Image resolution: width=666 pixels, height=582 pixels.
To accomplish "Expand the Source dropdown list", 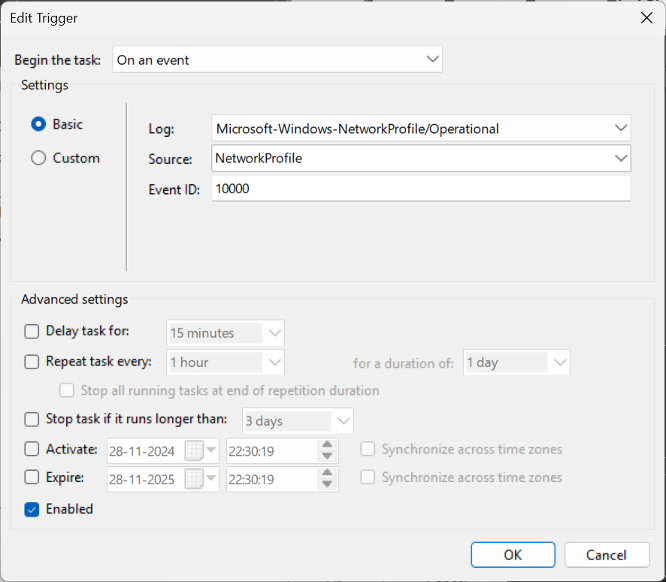I will [621, 158].
